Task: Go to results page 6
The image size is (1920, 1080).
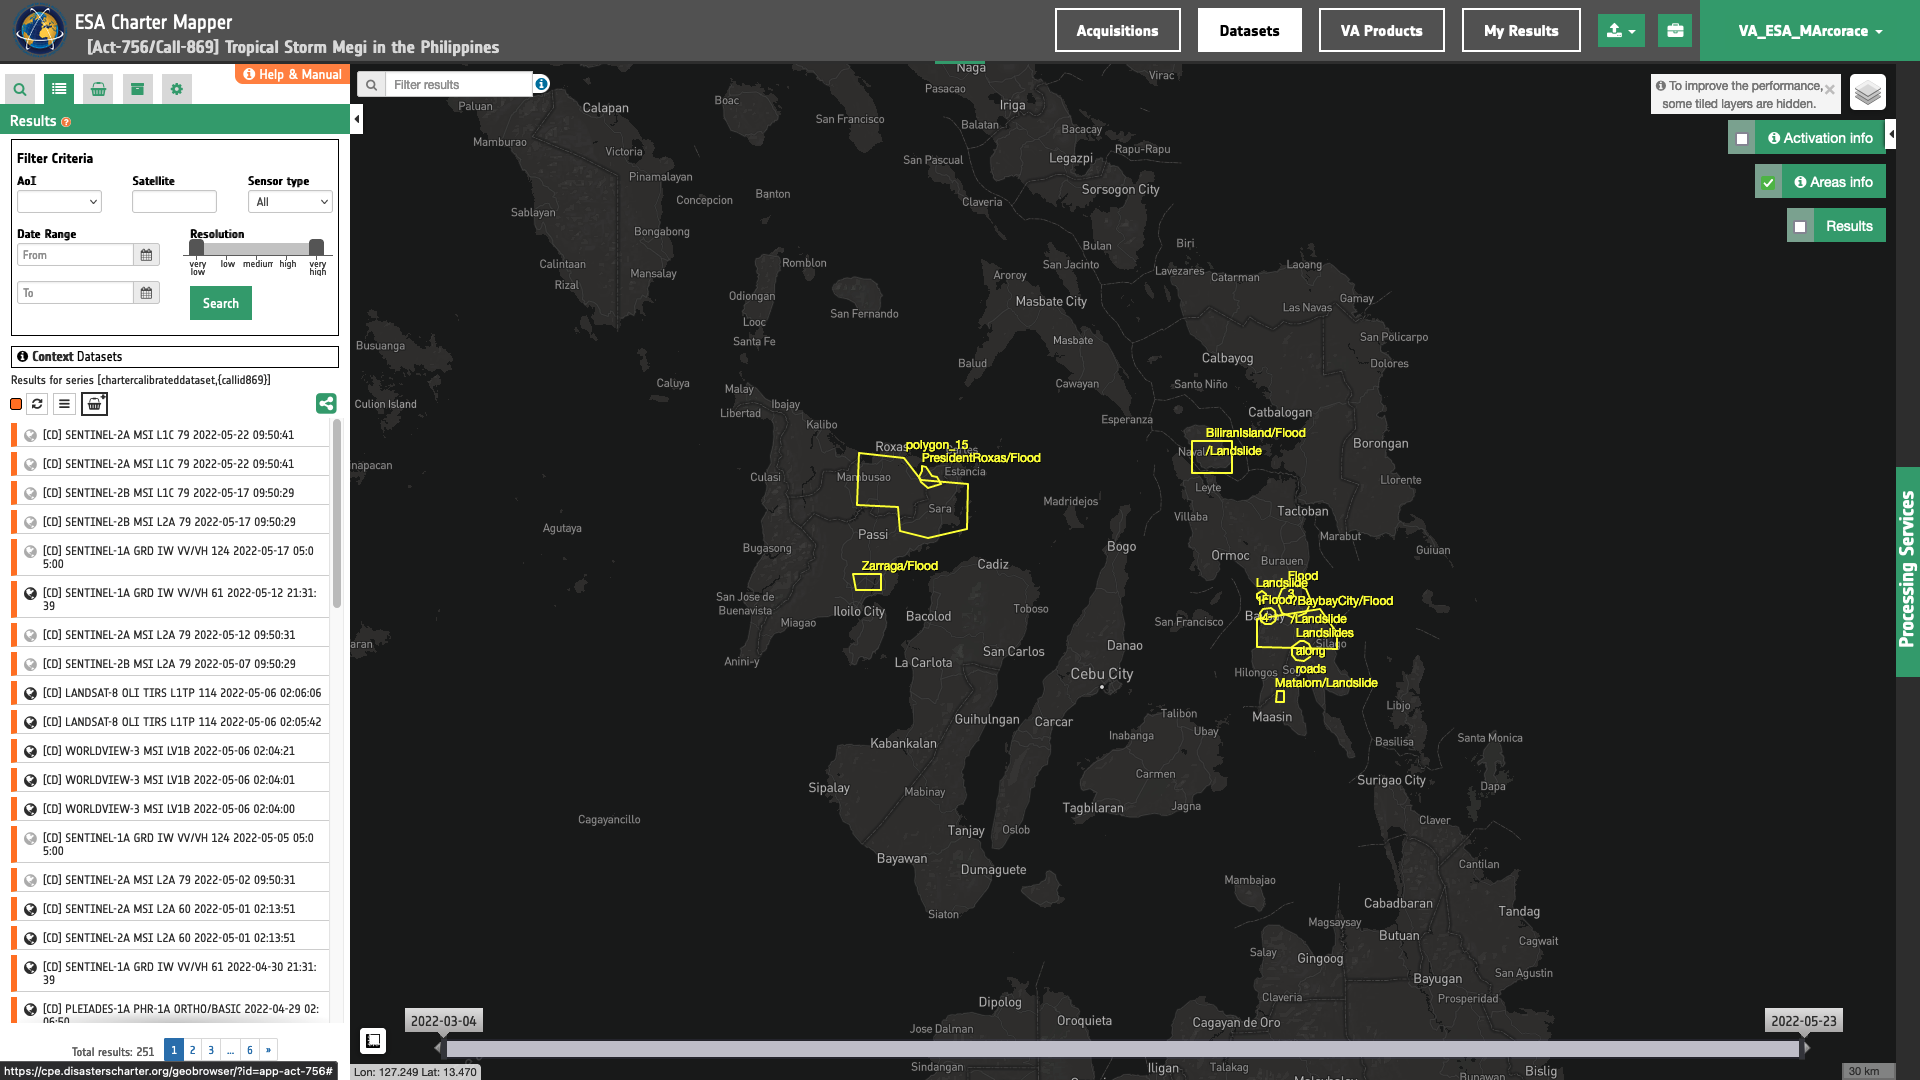Action: [250, 1050]
